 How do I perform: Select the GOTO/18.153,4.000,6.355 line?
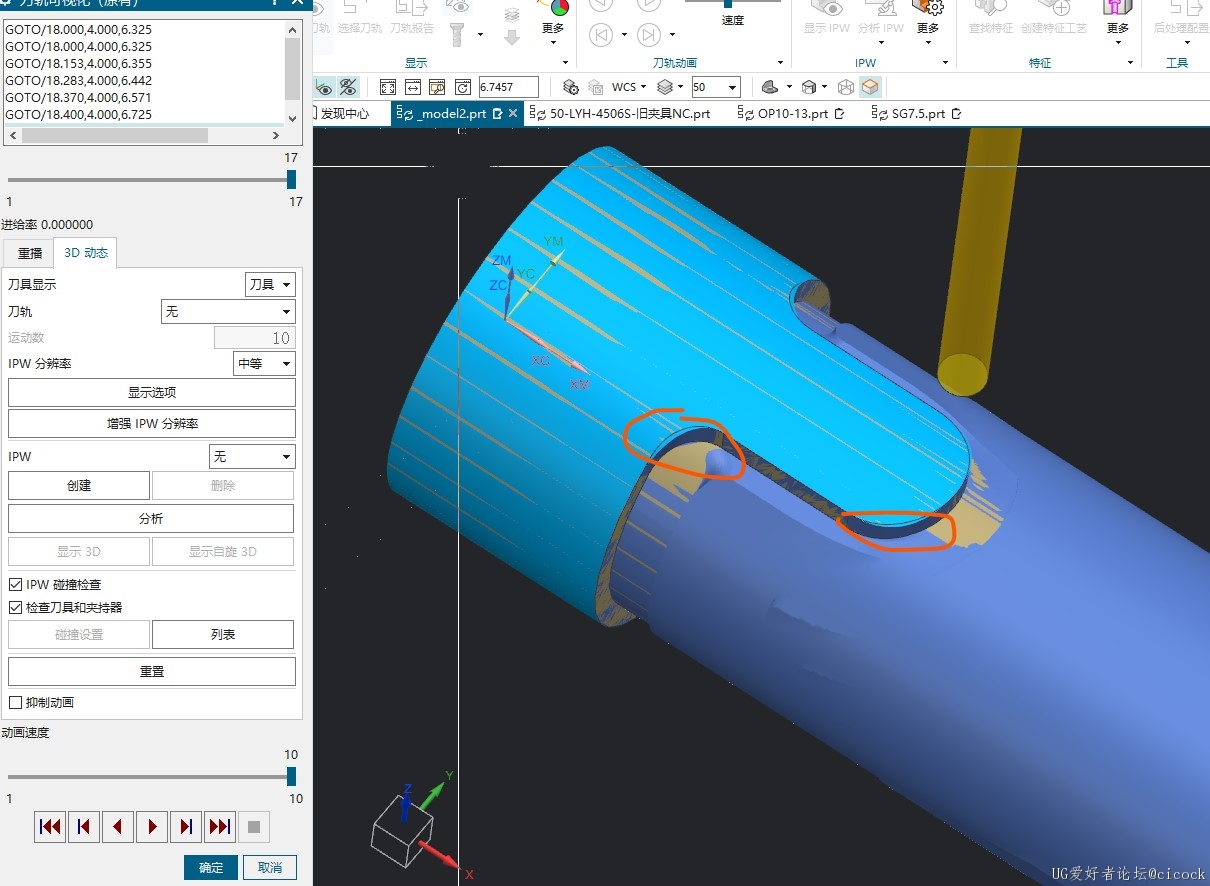(x=78, y=63)
